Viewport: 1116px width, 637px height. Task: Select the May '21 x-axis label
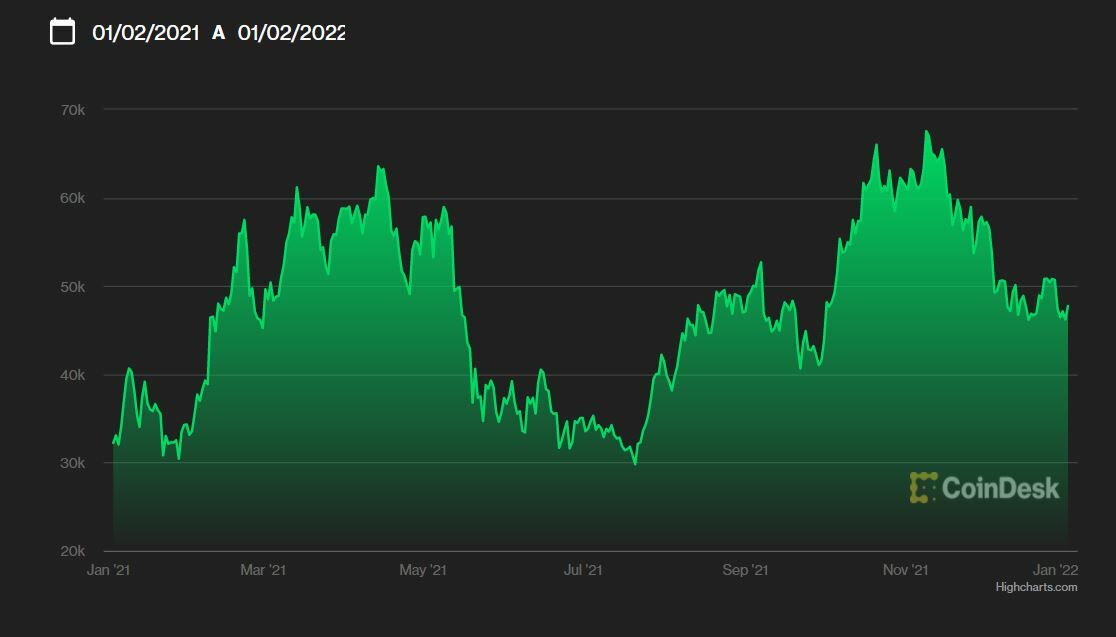coord(423,569)
